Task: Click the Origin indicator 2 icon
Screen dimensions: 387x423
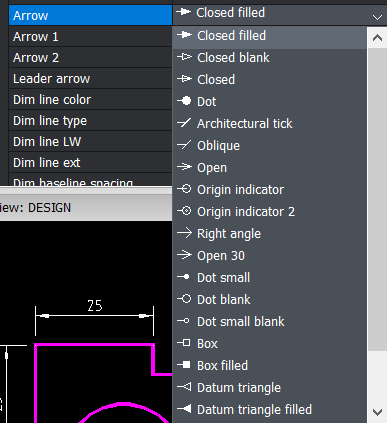Action: point(184,211)
